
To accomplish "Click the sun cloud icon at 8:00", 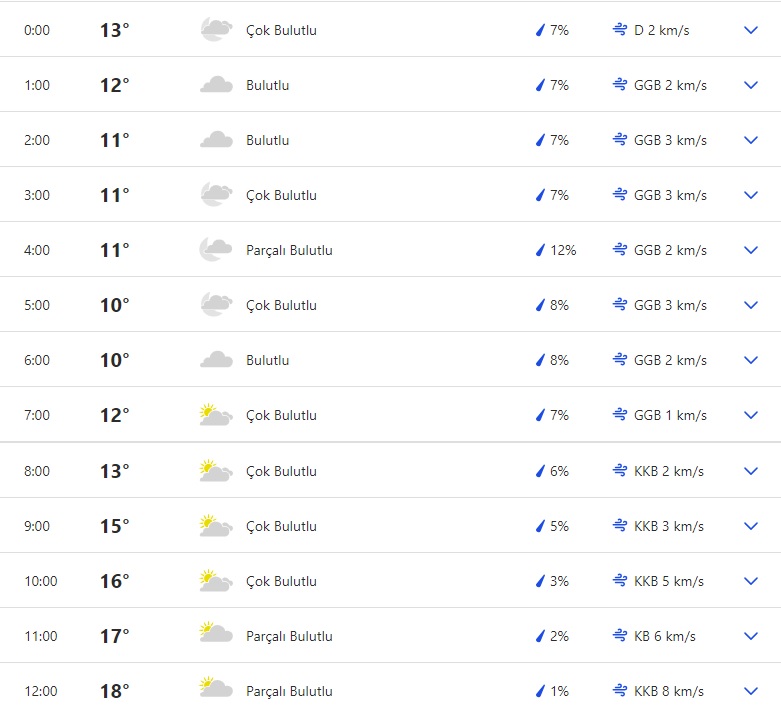I will coord(216,471).
